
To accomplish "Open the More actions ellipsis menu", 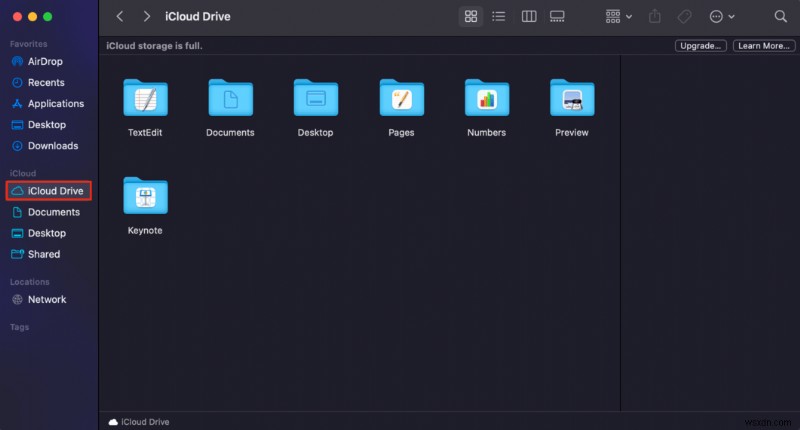I will point(721,17).
